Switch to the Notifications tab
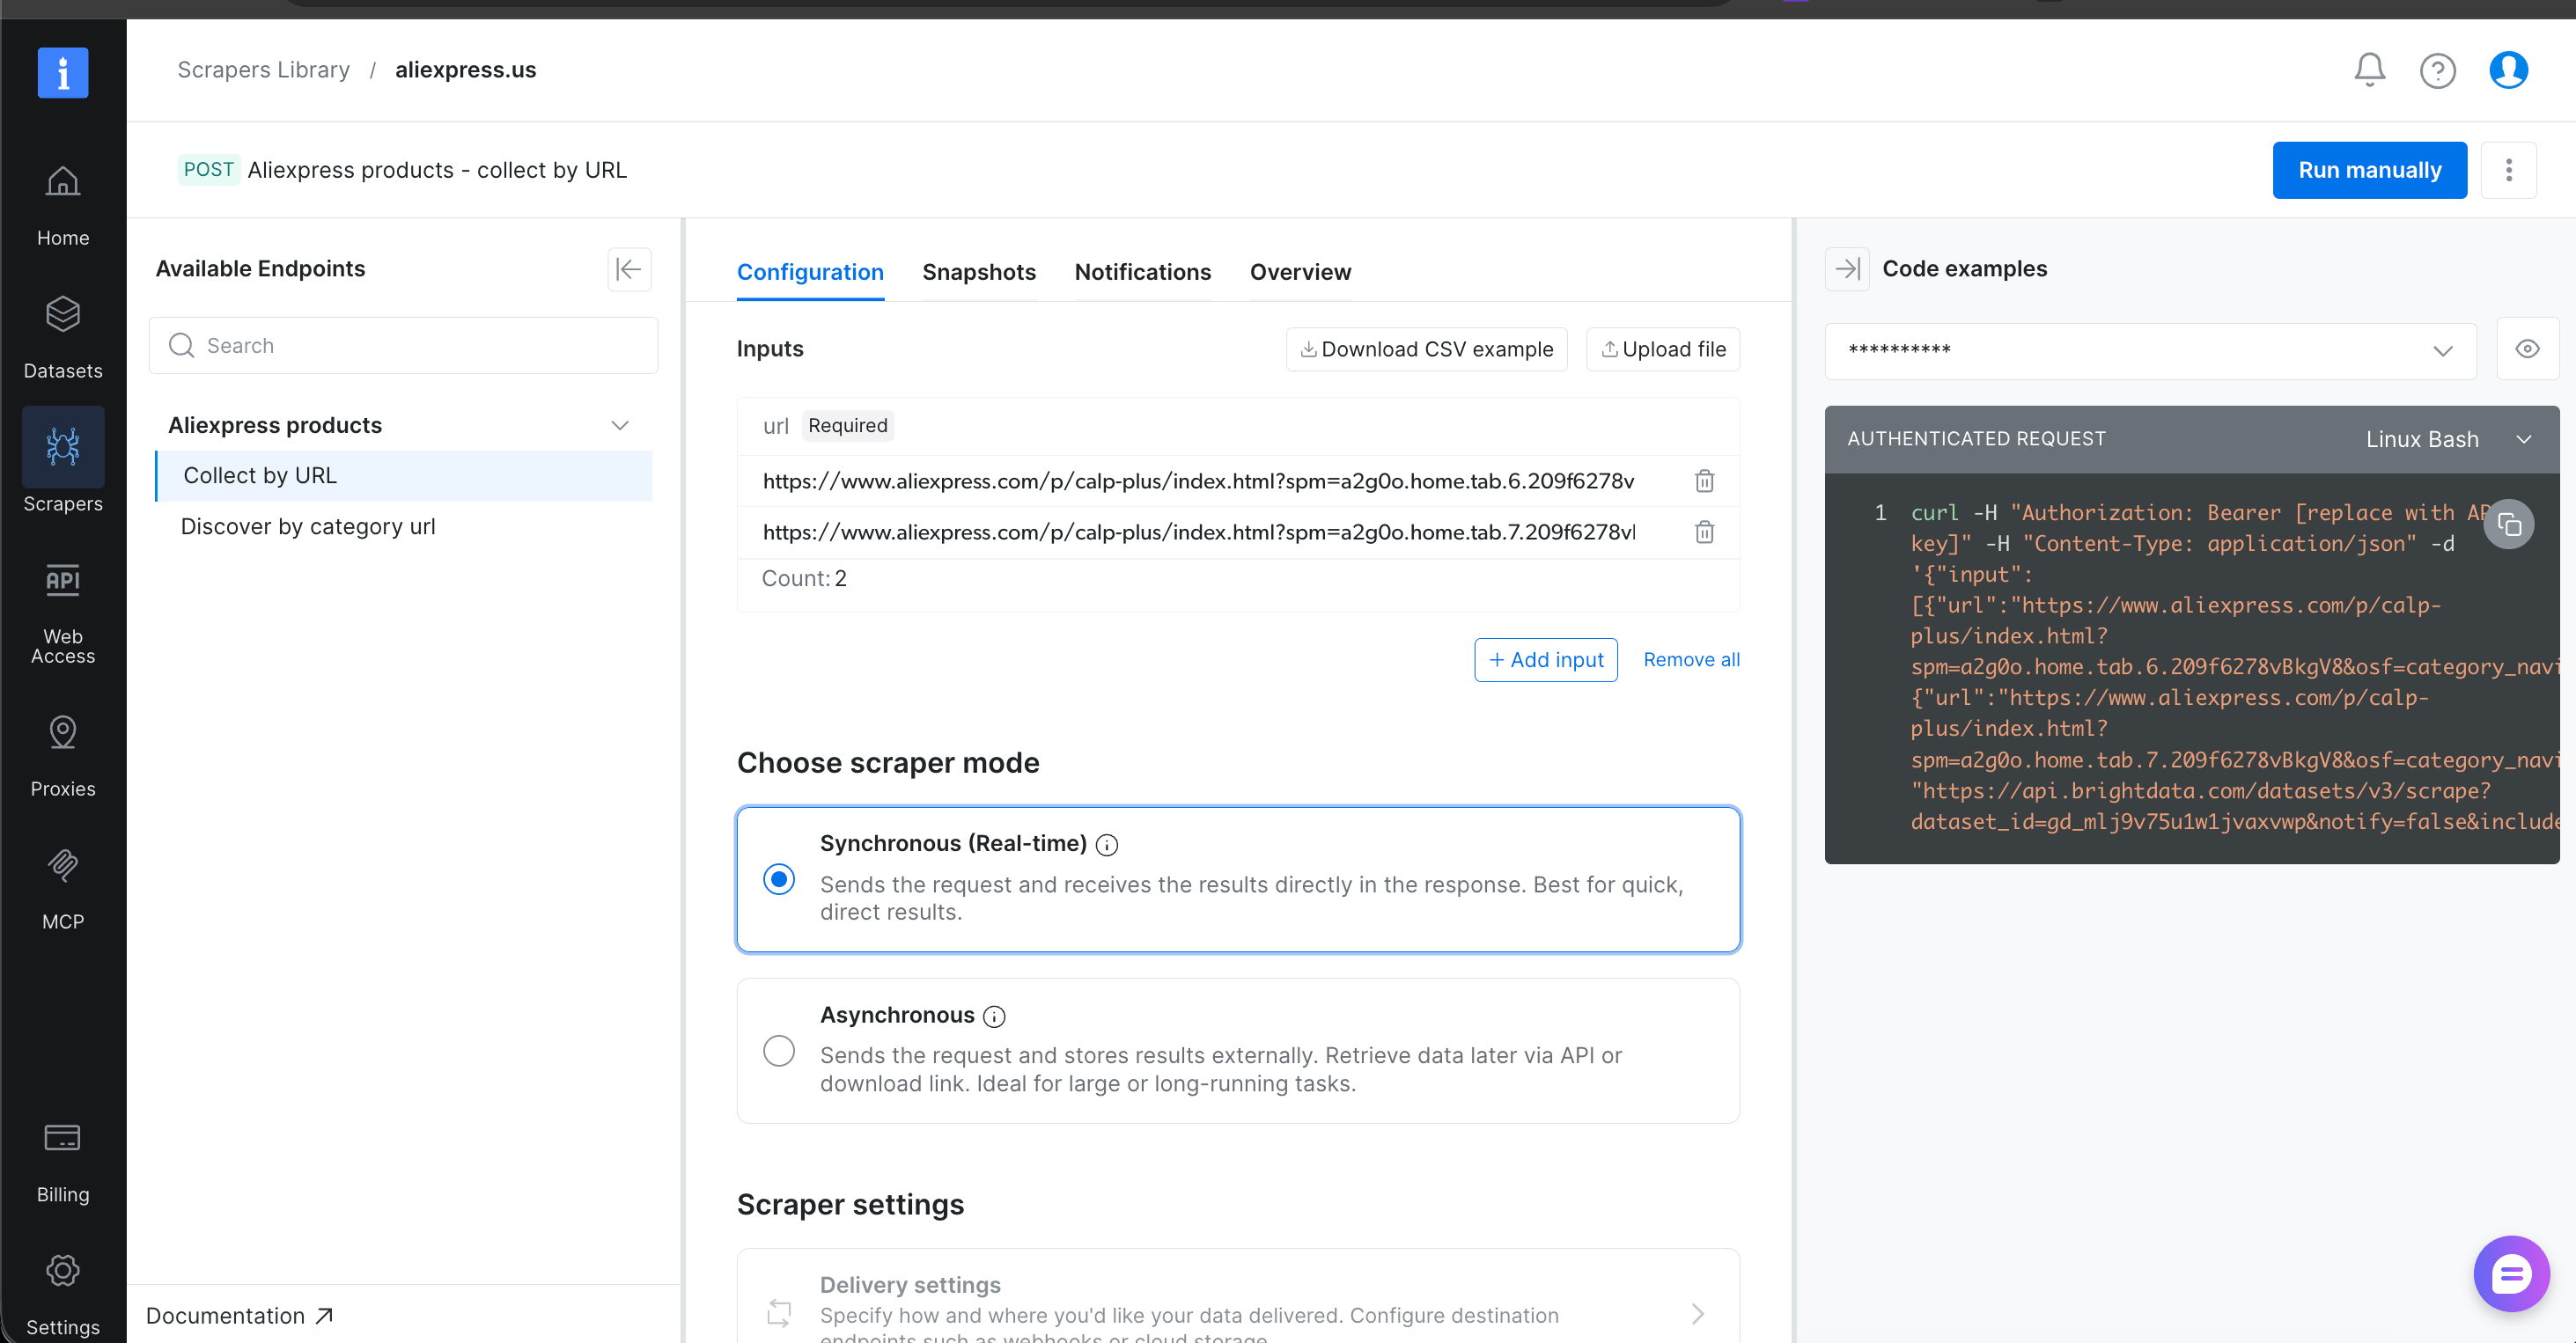Screen dimensions: 2576x1343 pos(1142,272)
